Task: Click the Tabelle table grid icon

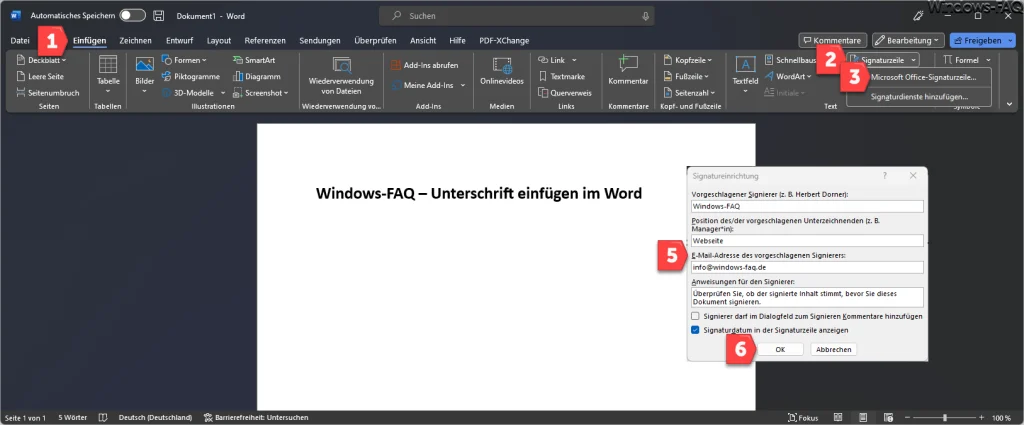Action: point(108,65)
